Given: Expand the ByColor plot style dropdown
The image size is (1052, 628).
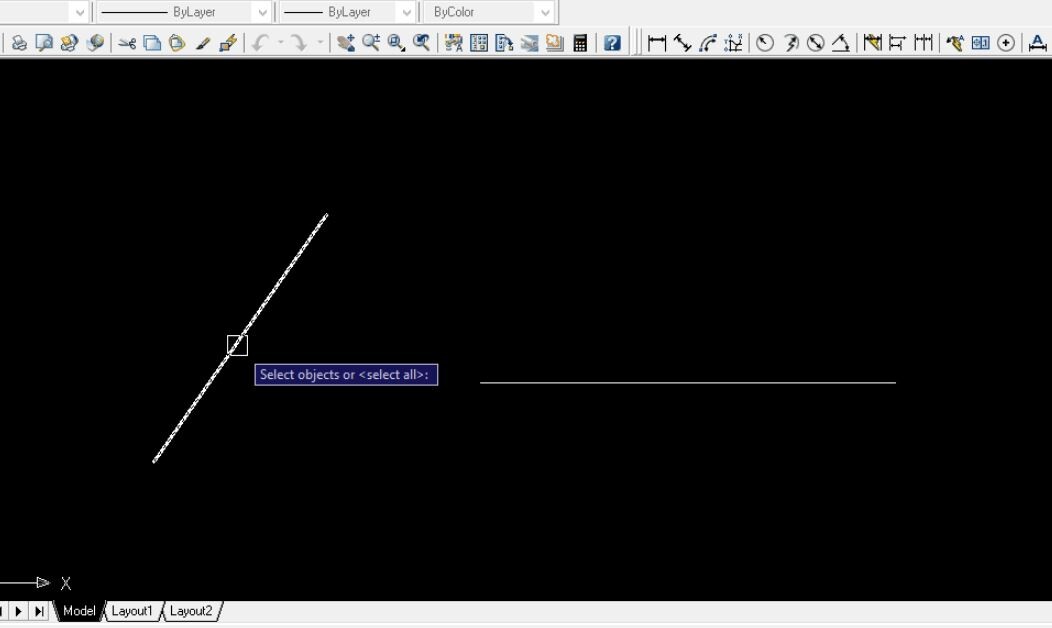Looking at the screenshot, I should coord(543,11).
